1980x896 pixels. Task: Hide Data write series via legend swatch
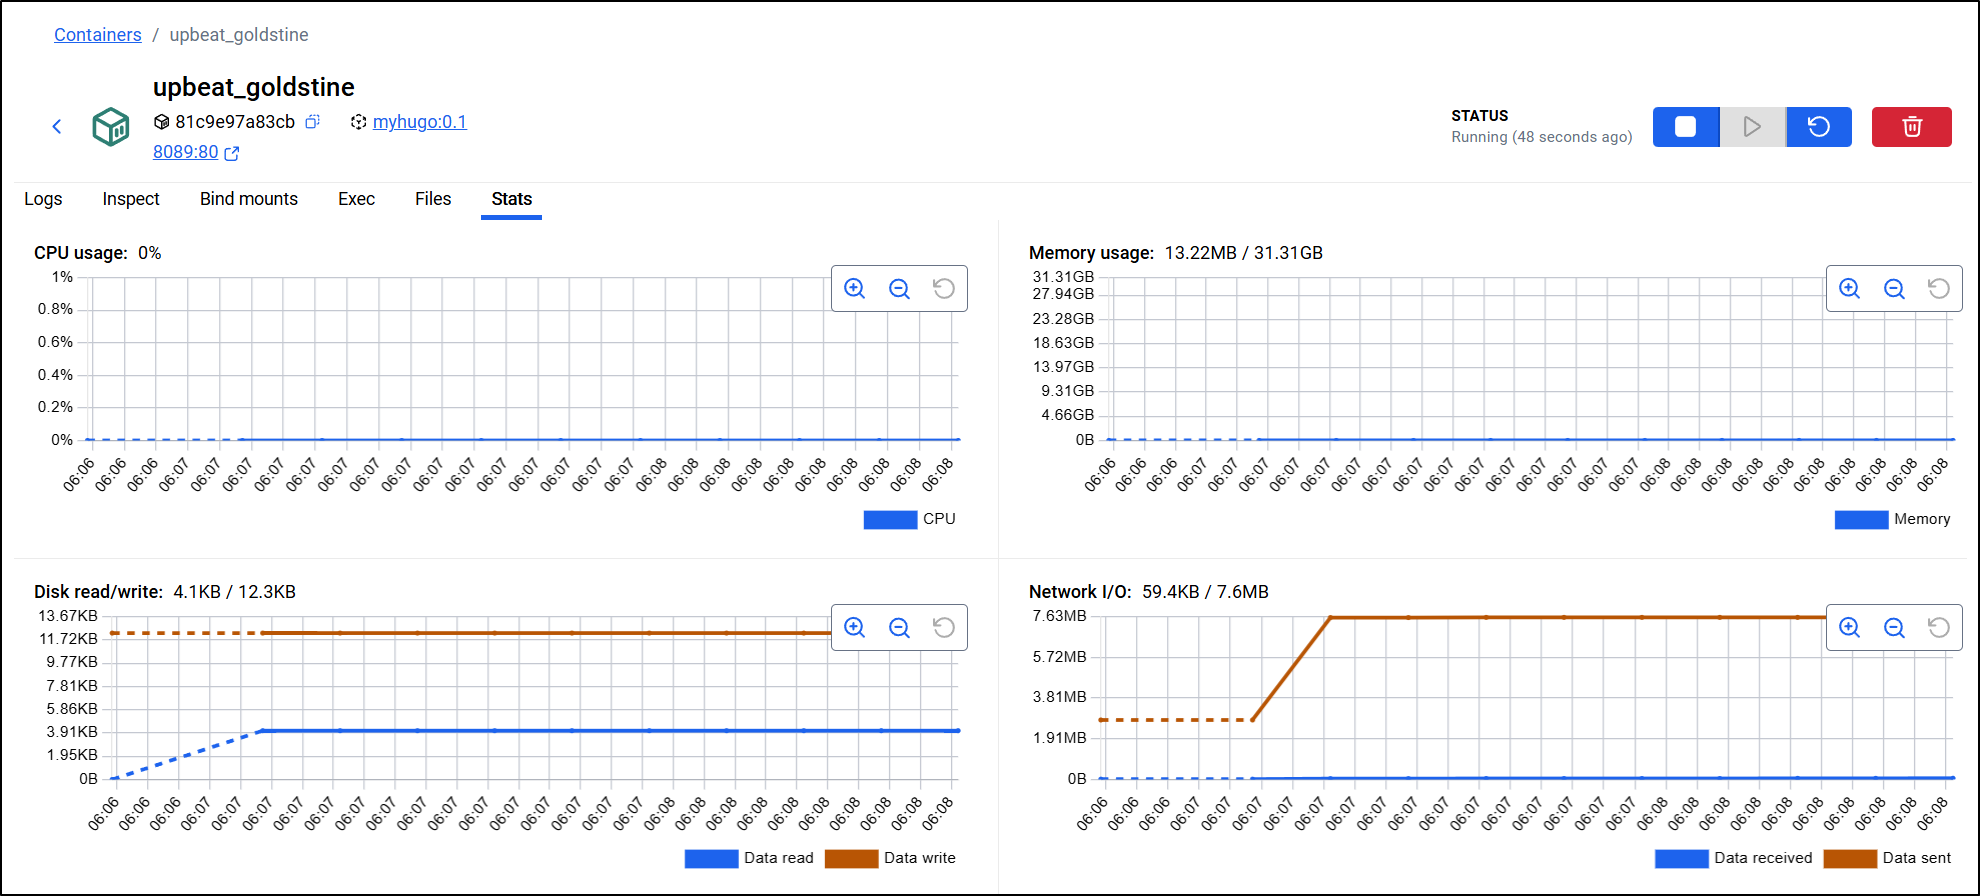tap(851, 858)
